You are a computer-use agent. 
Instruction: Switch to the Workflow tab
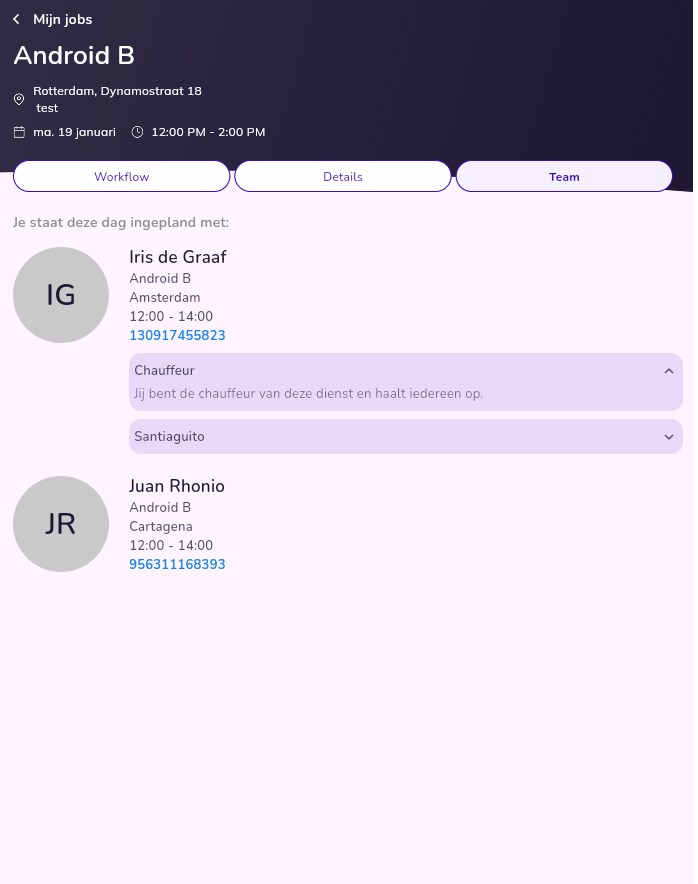(122, 177)
